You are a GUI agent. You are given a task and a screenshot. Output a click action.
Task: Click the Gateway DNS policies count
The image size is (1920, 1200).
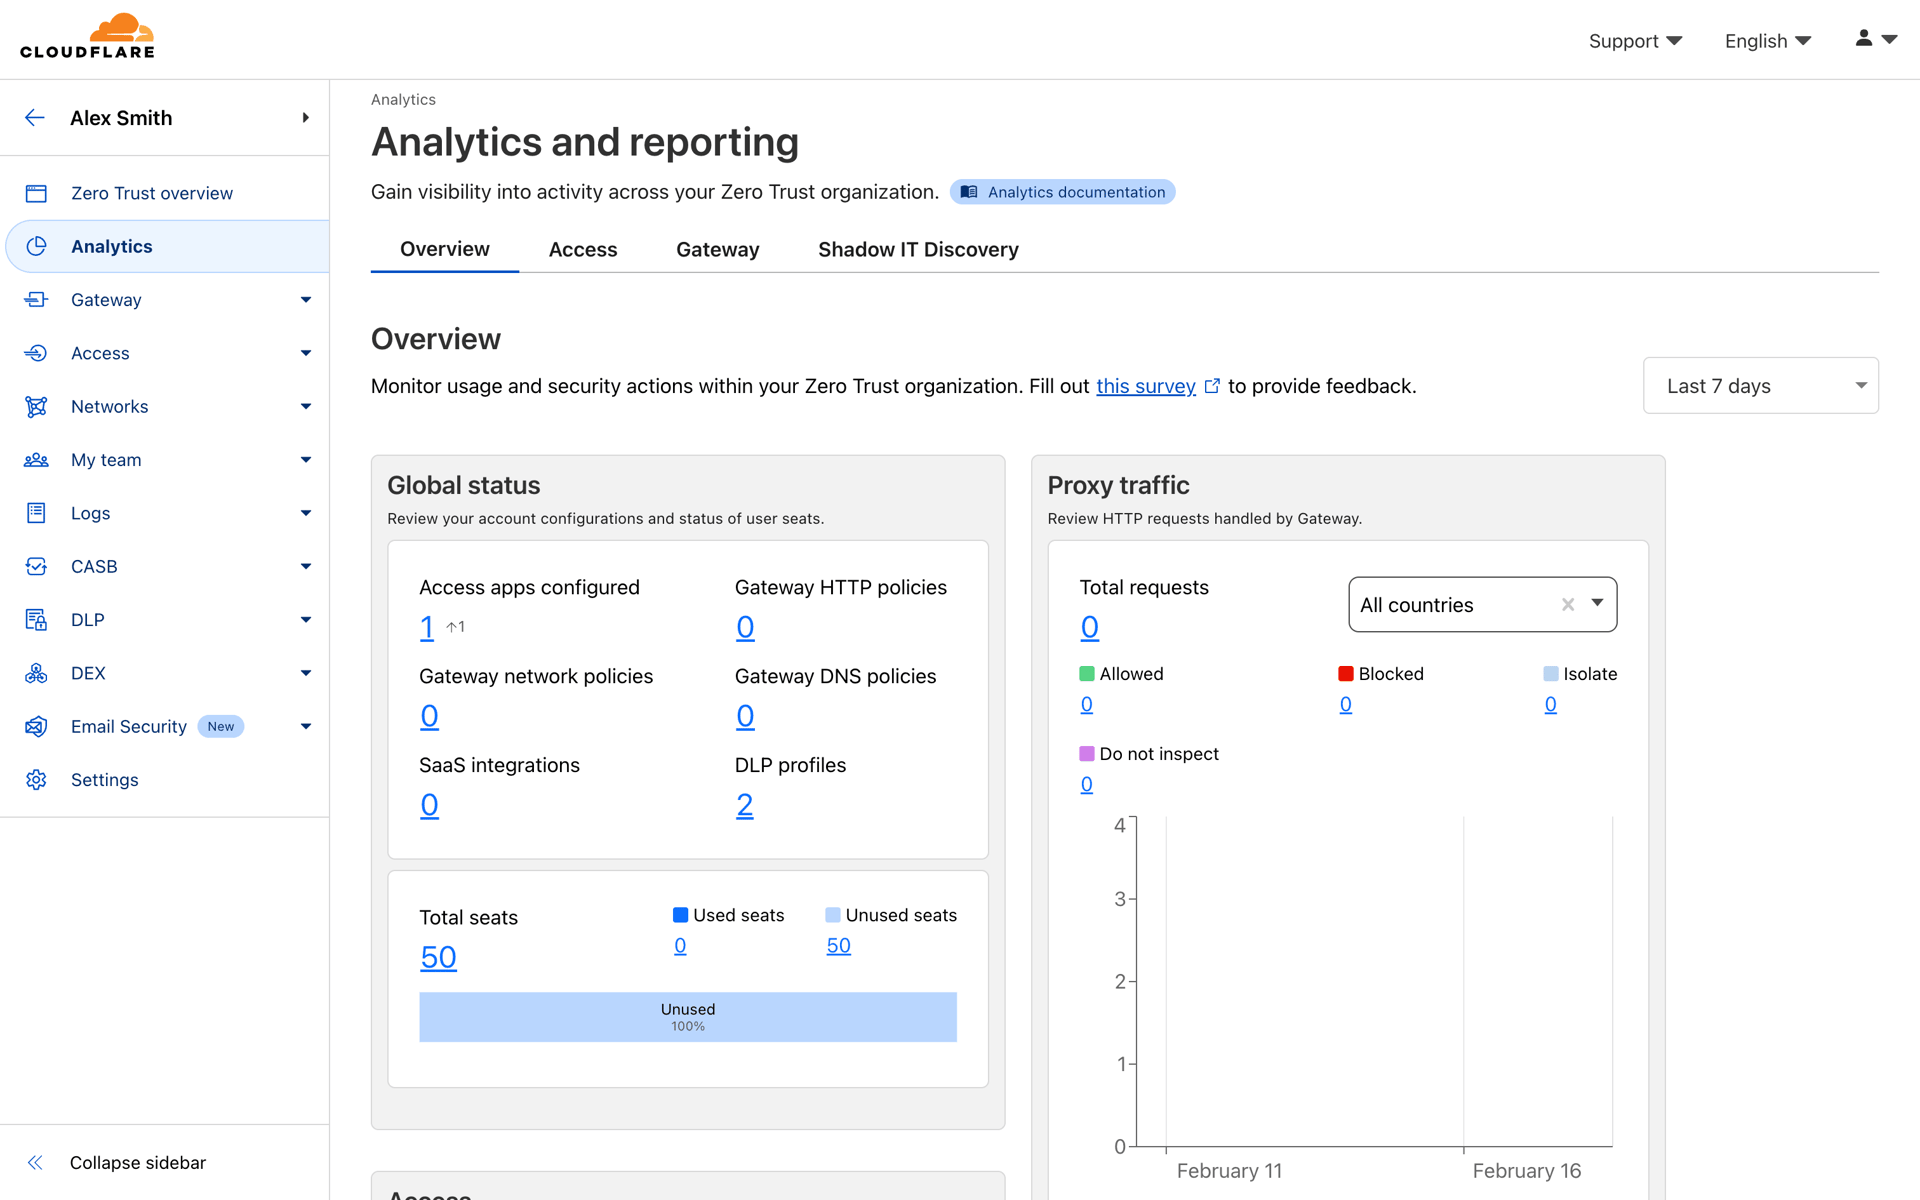pyautogui.click(x=745, y=716)
